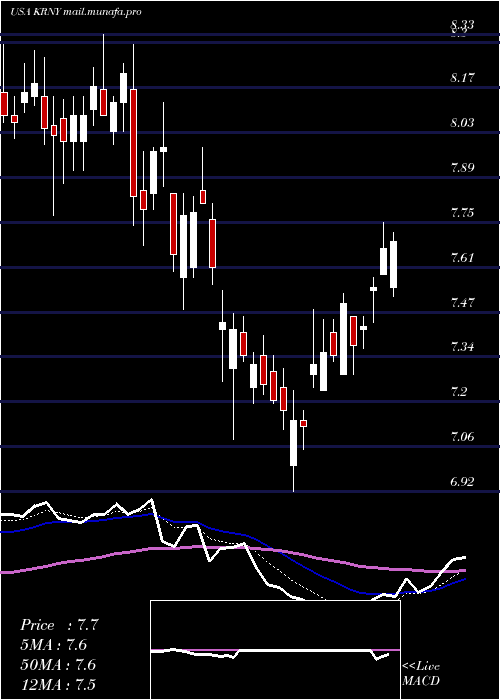Click the MACD inset chart panel
The width and height of the screenshot is (500, 700).
click(x=275, y=650)
